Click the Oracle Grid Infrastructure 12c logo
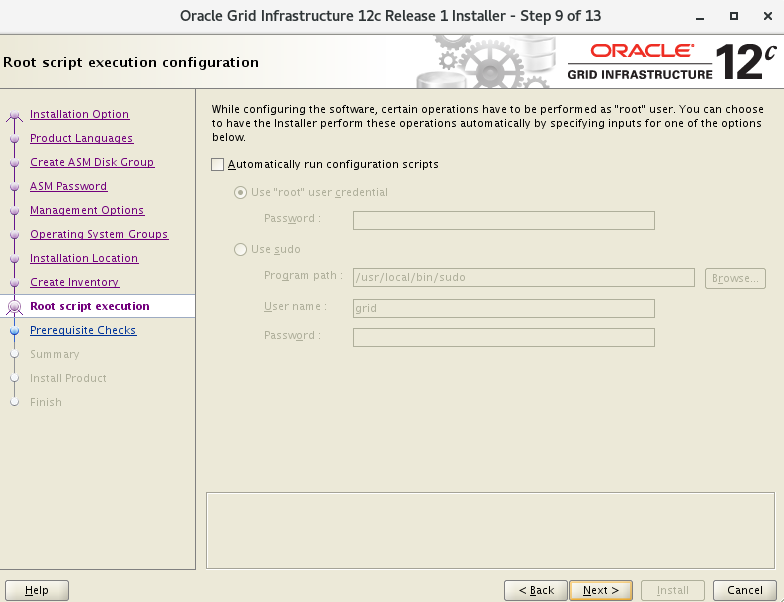Screen dimensions: 784x602 672,61
